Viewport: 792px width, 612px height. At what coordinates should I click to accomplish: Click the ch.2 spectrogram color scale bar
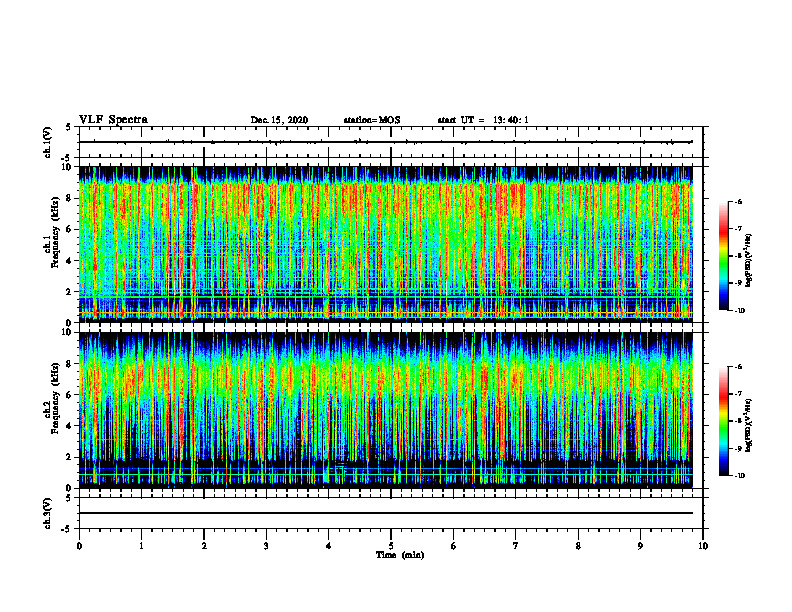pyautogui.click(x=723, y=421)
